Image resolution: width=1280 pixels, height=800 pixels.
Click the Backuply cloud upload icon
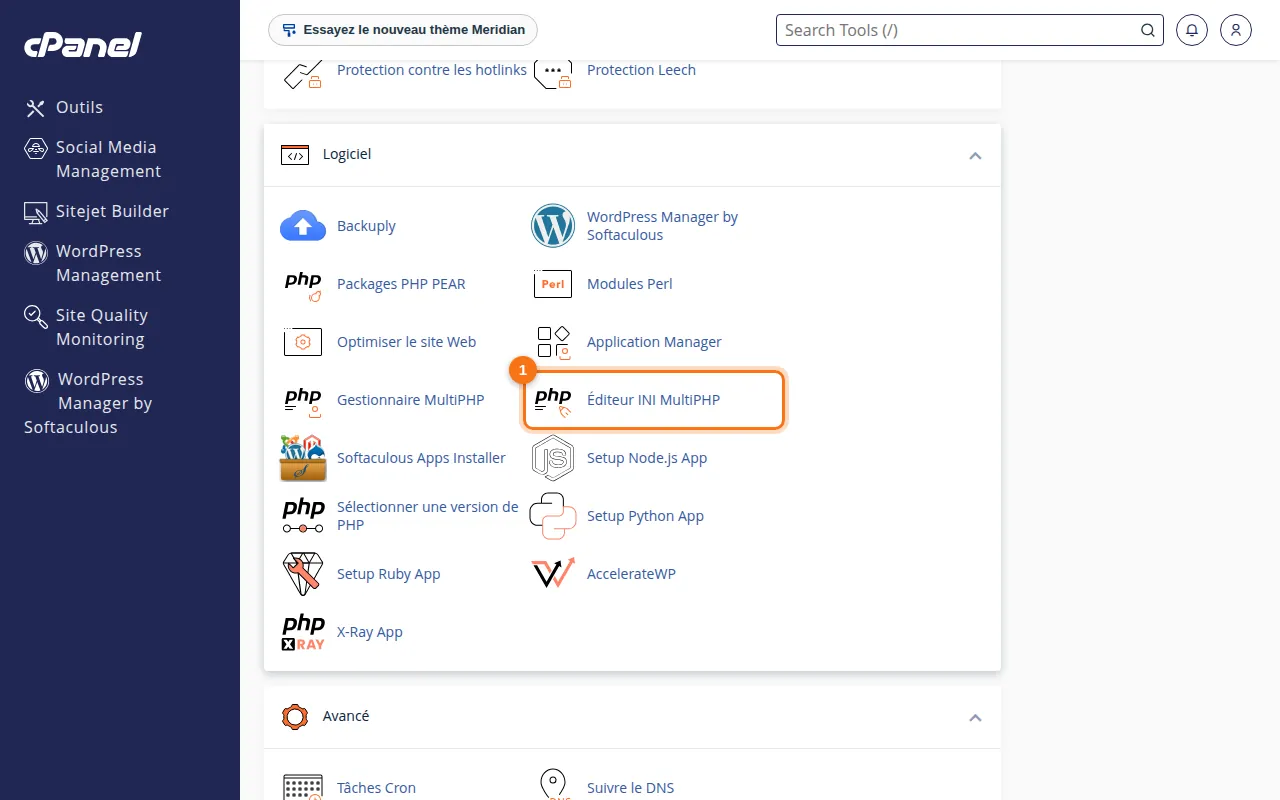click(x=303, y=226)
